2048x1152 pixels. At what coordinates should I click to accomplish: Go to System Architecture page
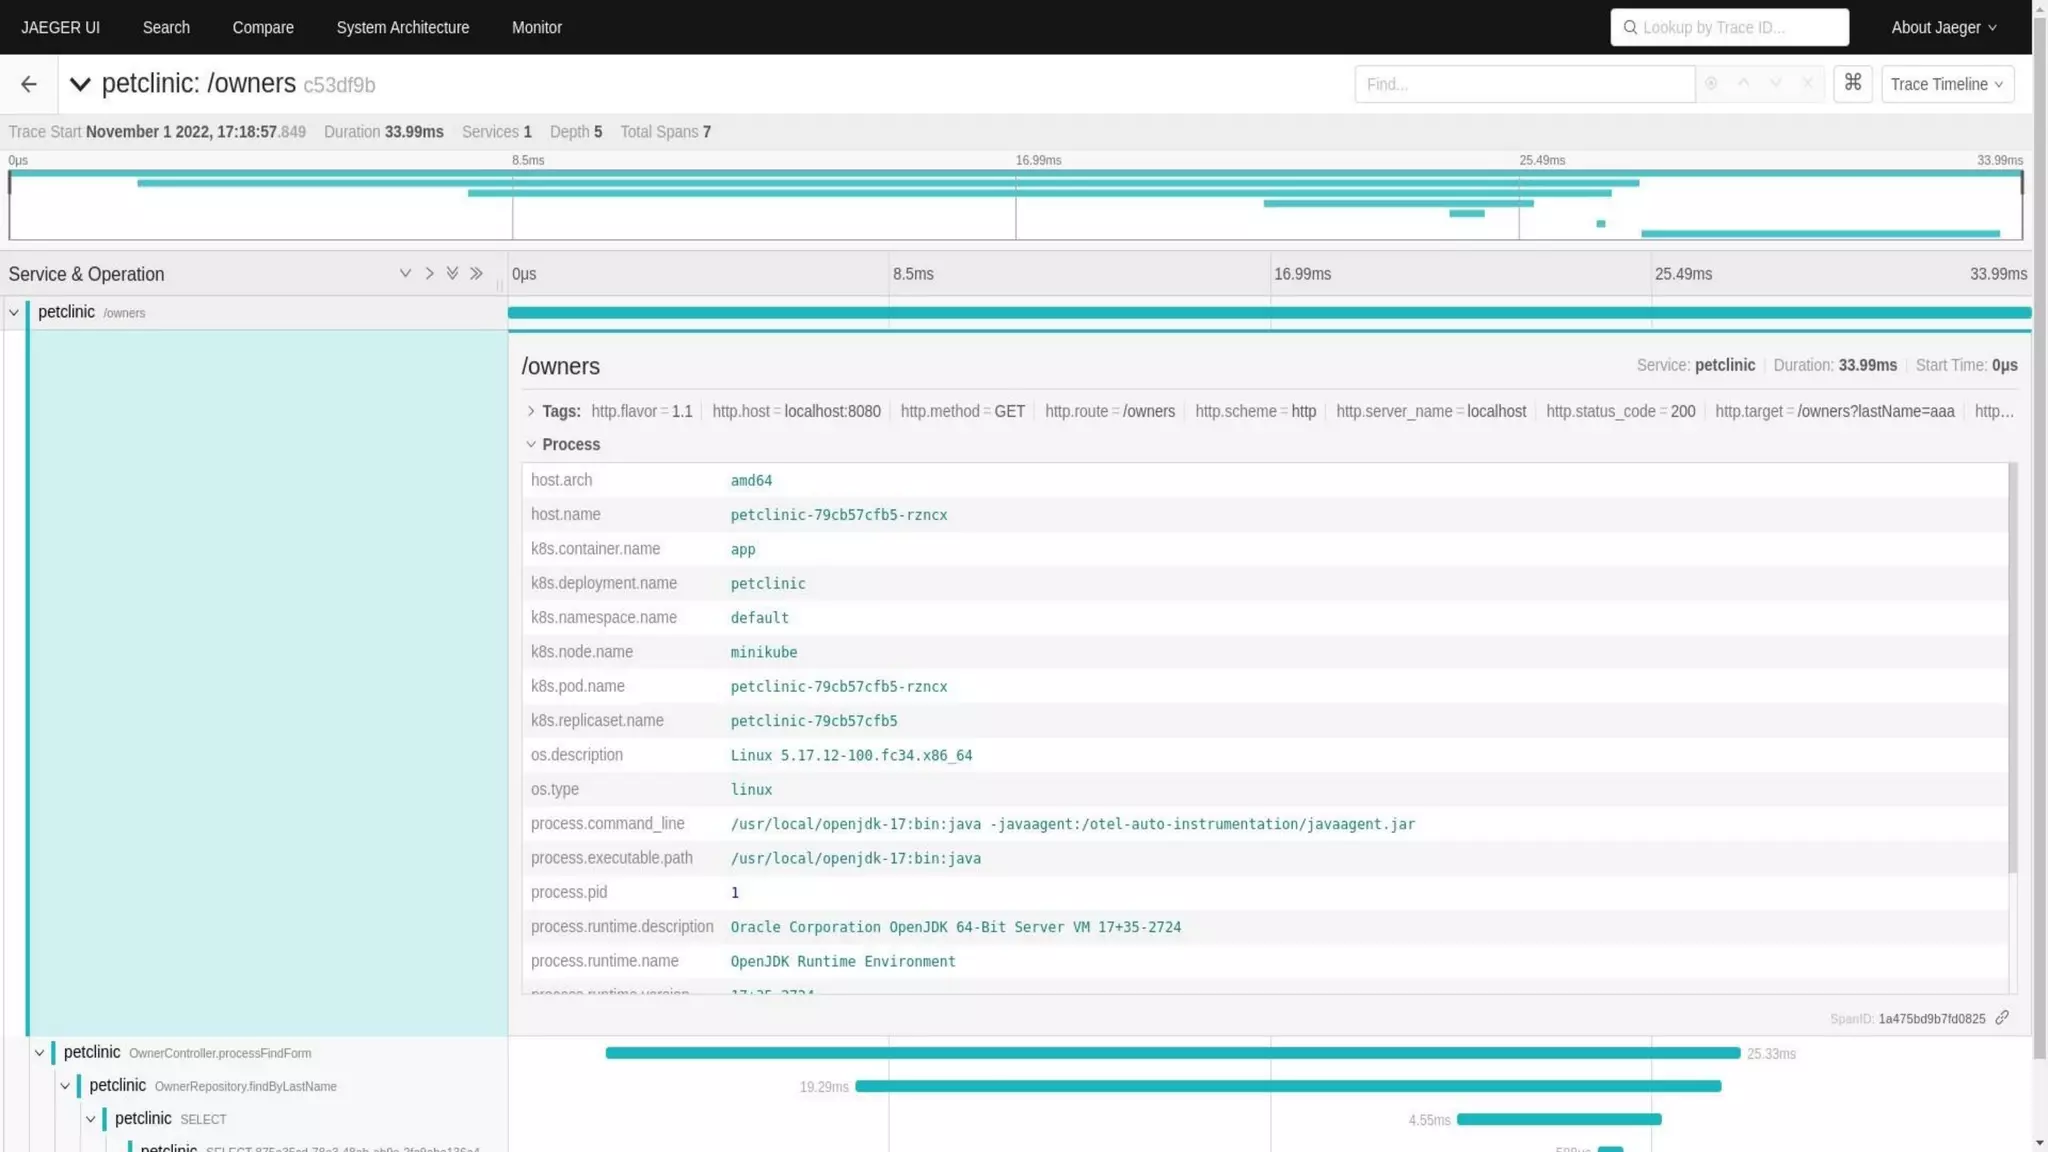click(x=402, y=28)
